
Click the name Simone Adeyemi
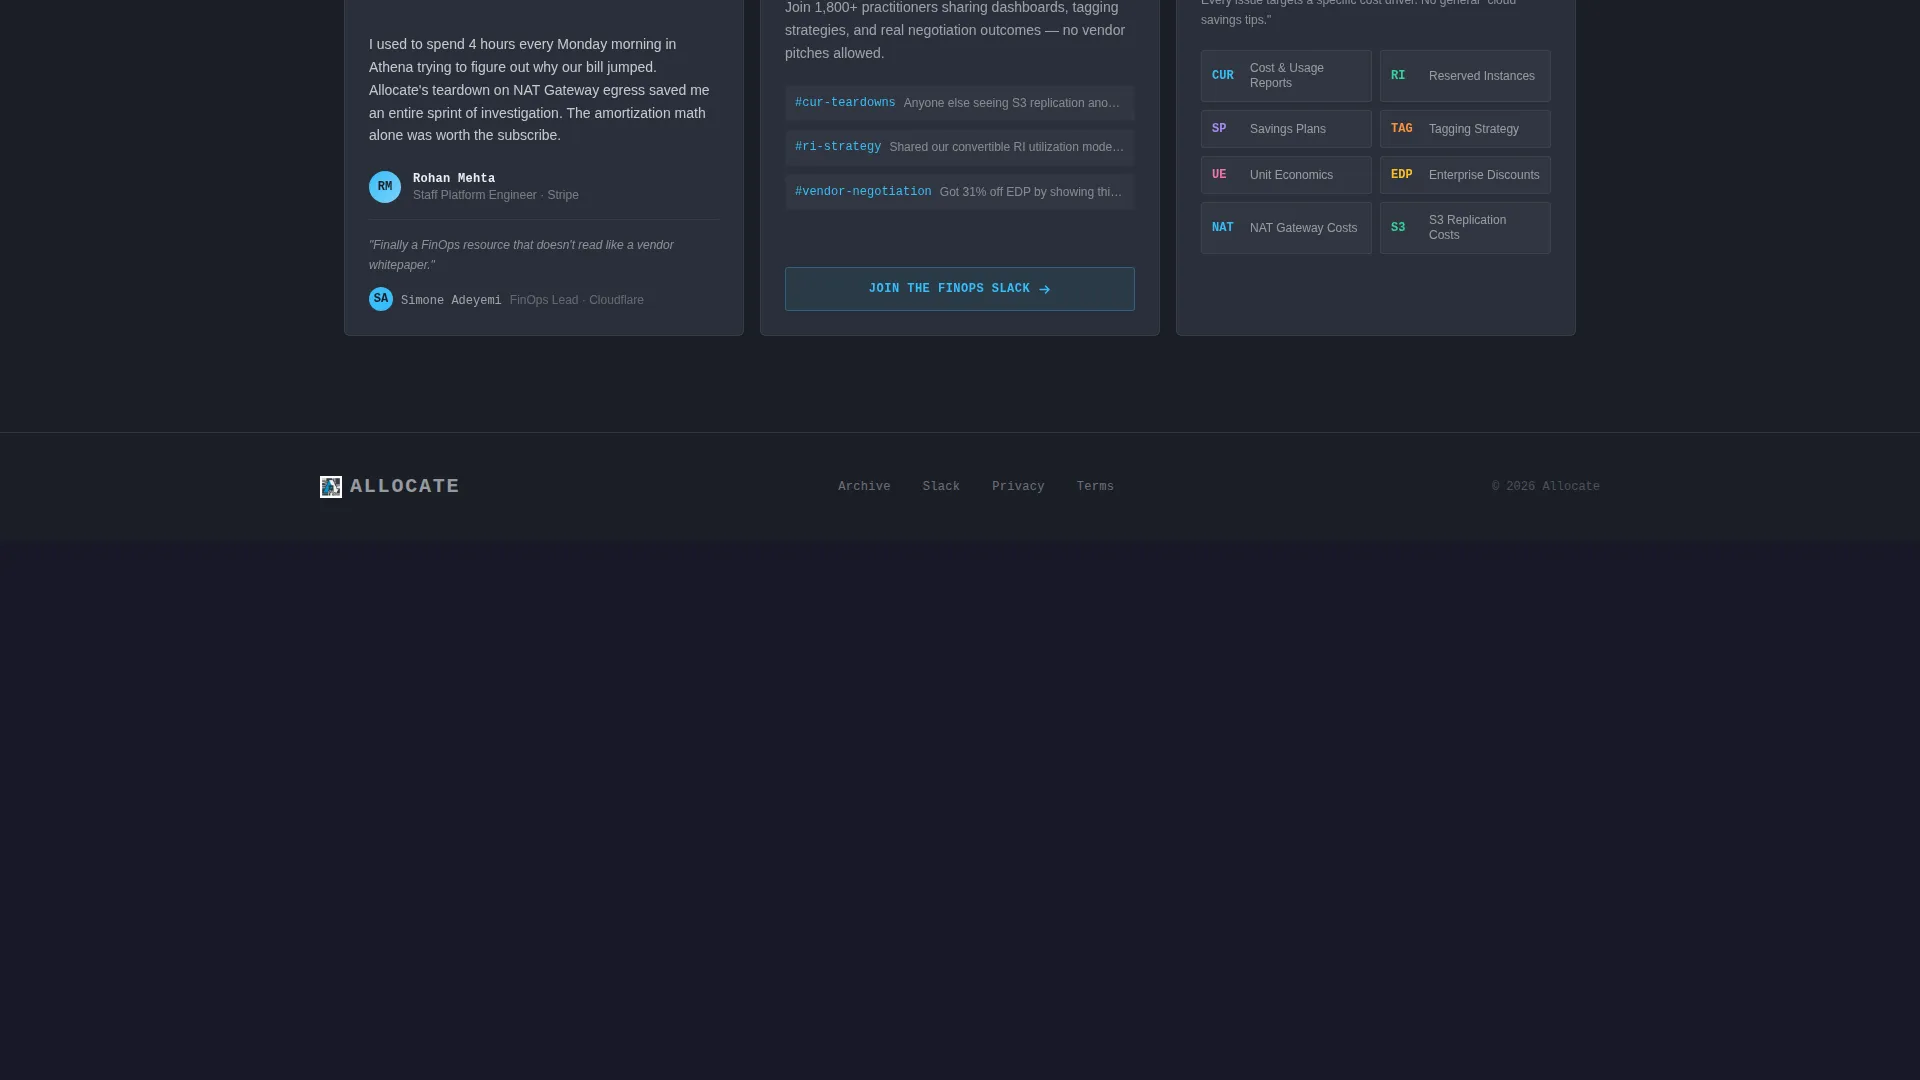point(451,301)
